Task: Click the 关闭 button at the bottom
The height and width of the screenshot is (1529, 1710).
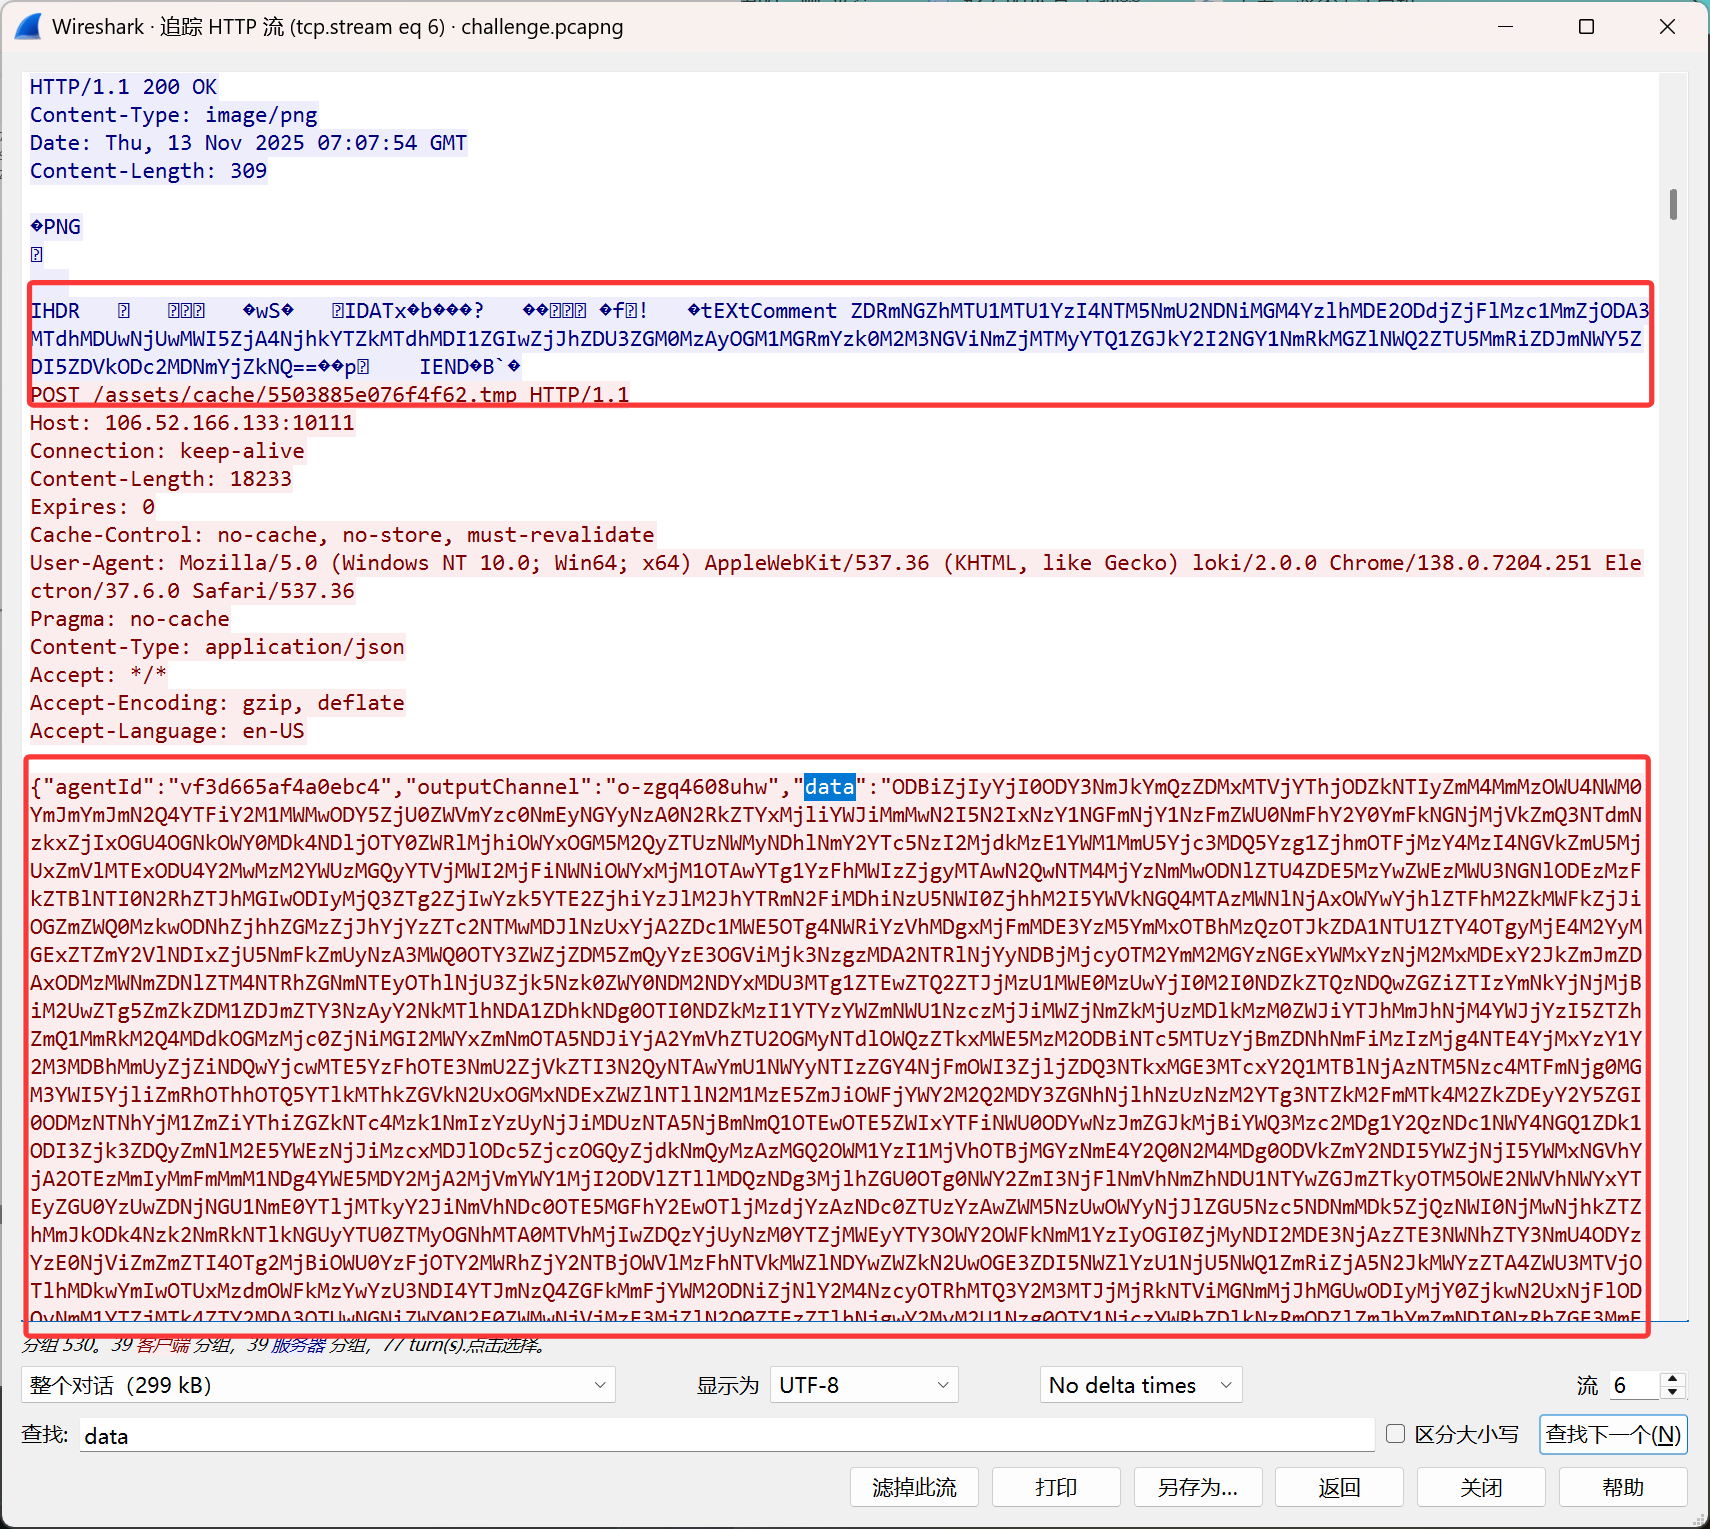Action: pos(1481,1487)
